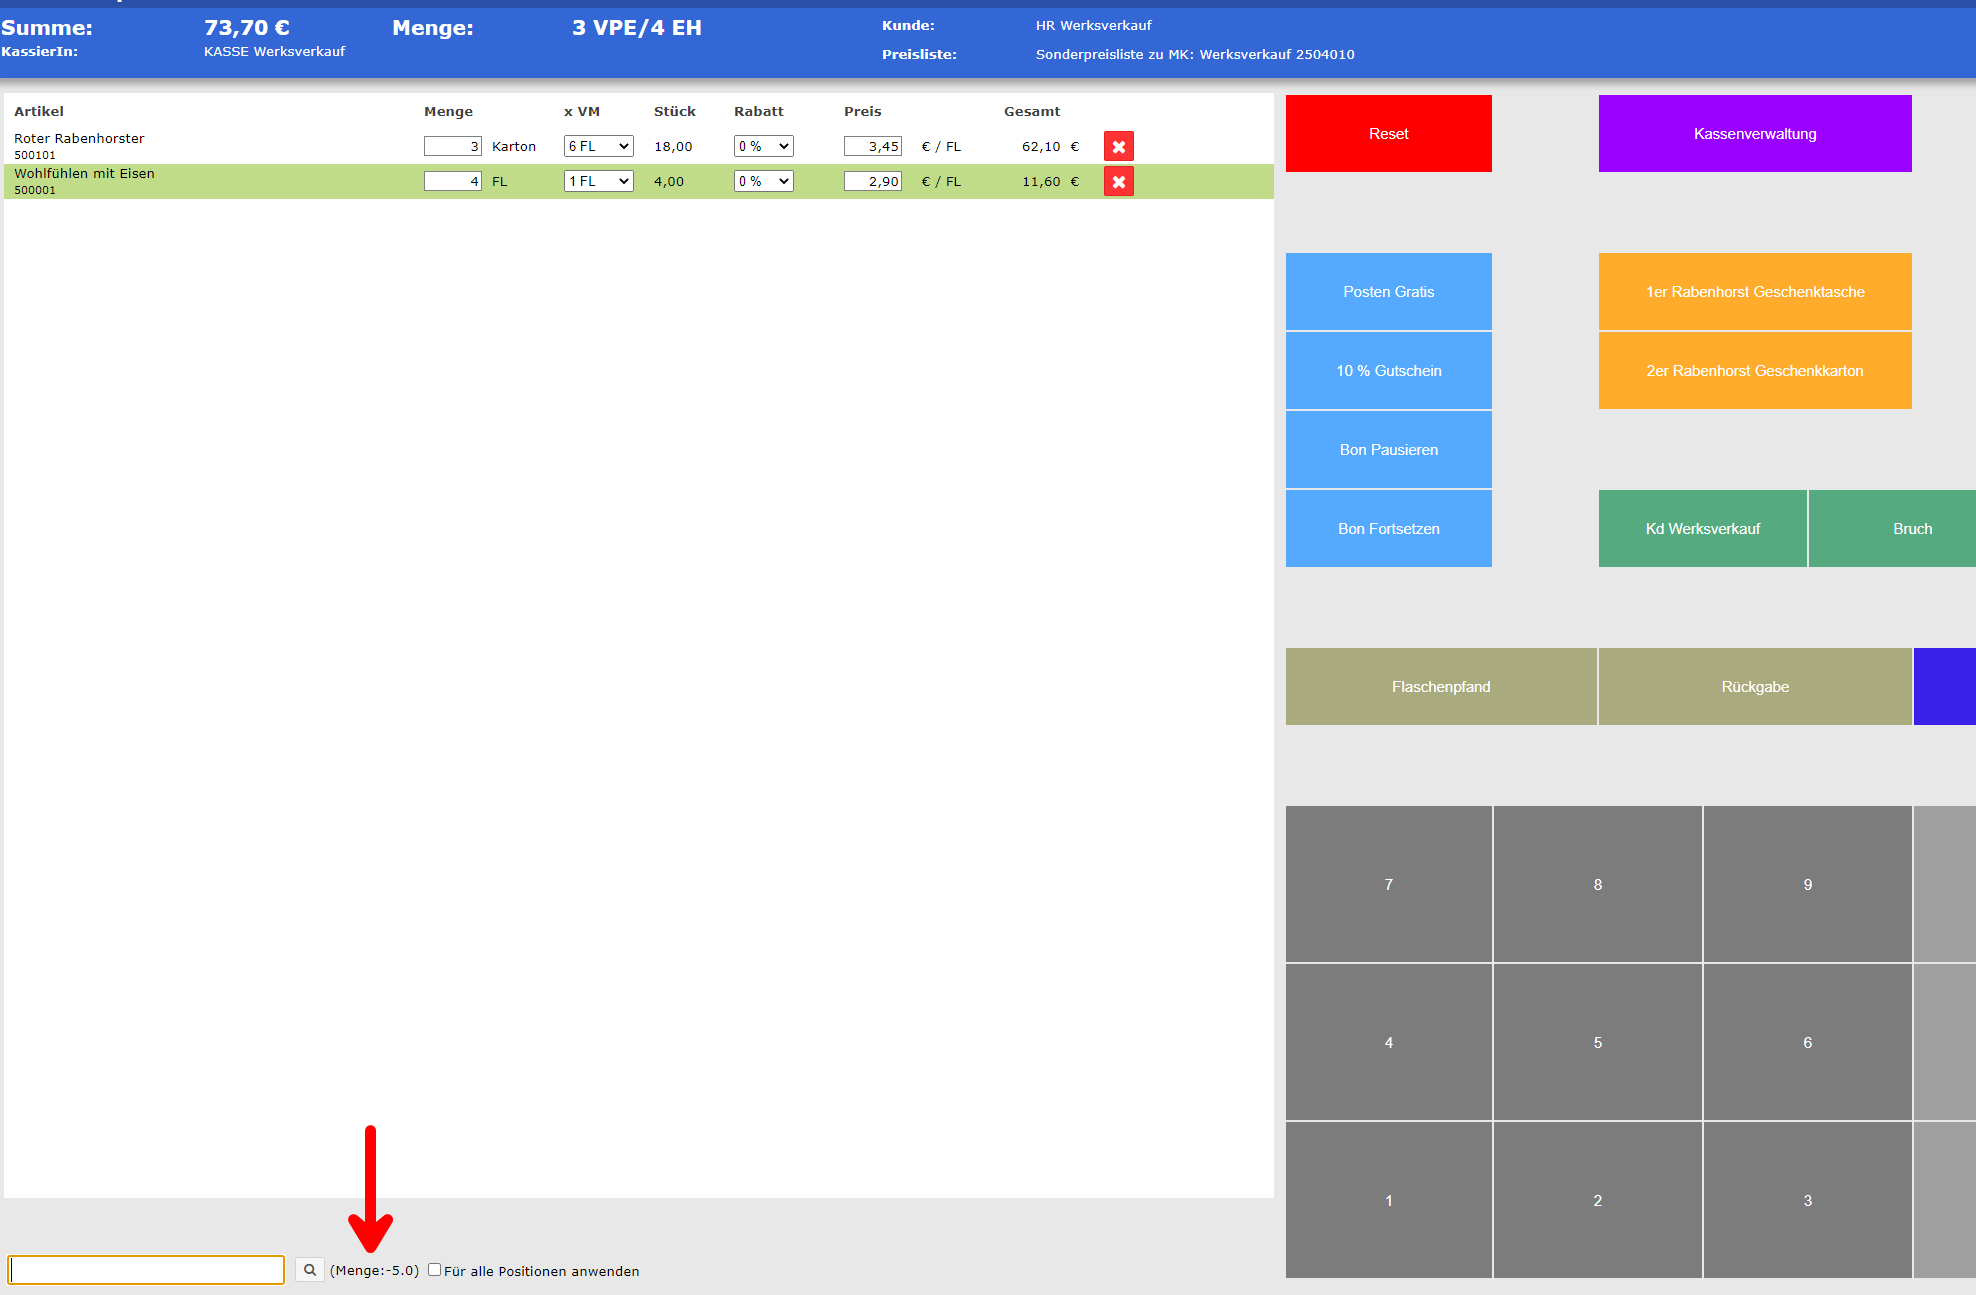Viewport: 1976px width, 1295px height.
Task: Add 1er Rabenhorst Geschenktasche
Action: (x=1754, y=292)
